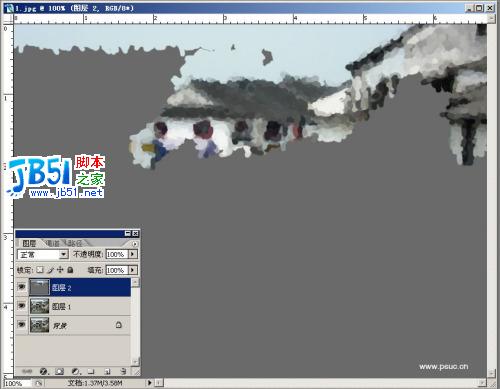Add a layer mask via panel bottom icon
The height and width of the screenshot is (389, 500).
tap(60, 371)
